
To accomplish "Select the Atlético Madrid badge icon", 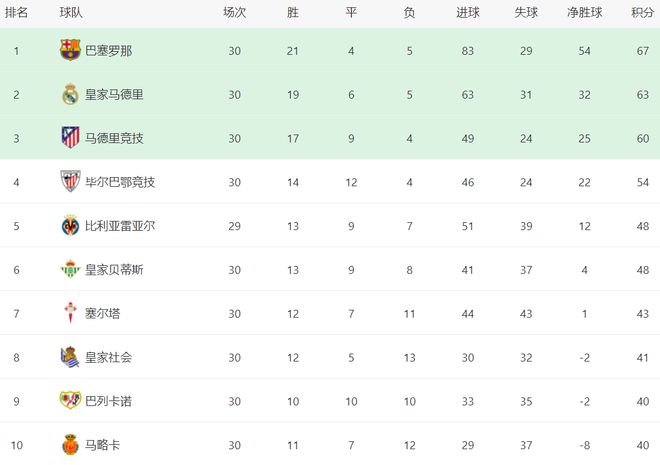I will (x=70, y=138).
